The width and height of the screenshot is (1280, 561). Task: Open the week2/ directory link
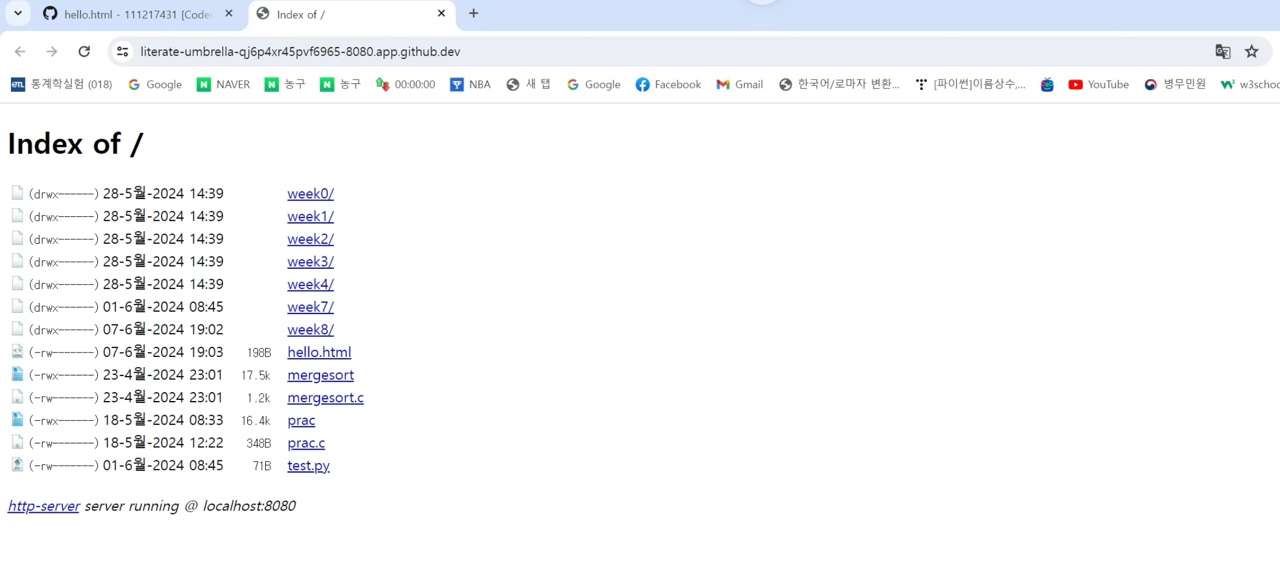310,239
